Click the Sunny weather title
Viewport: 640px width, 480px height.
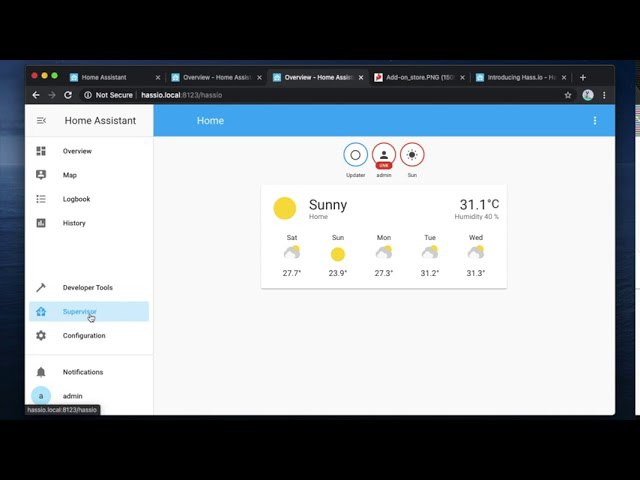click(328, 204)
